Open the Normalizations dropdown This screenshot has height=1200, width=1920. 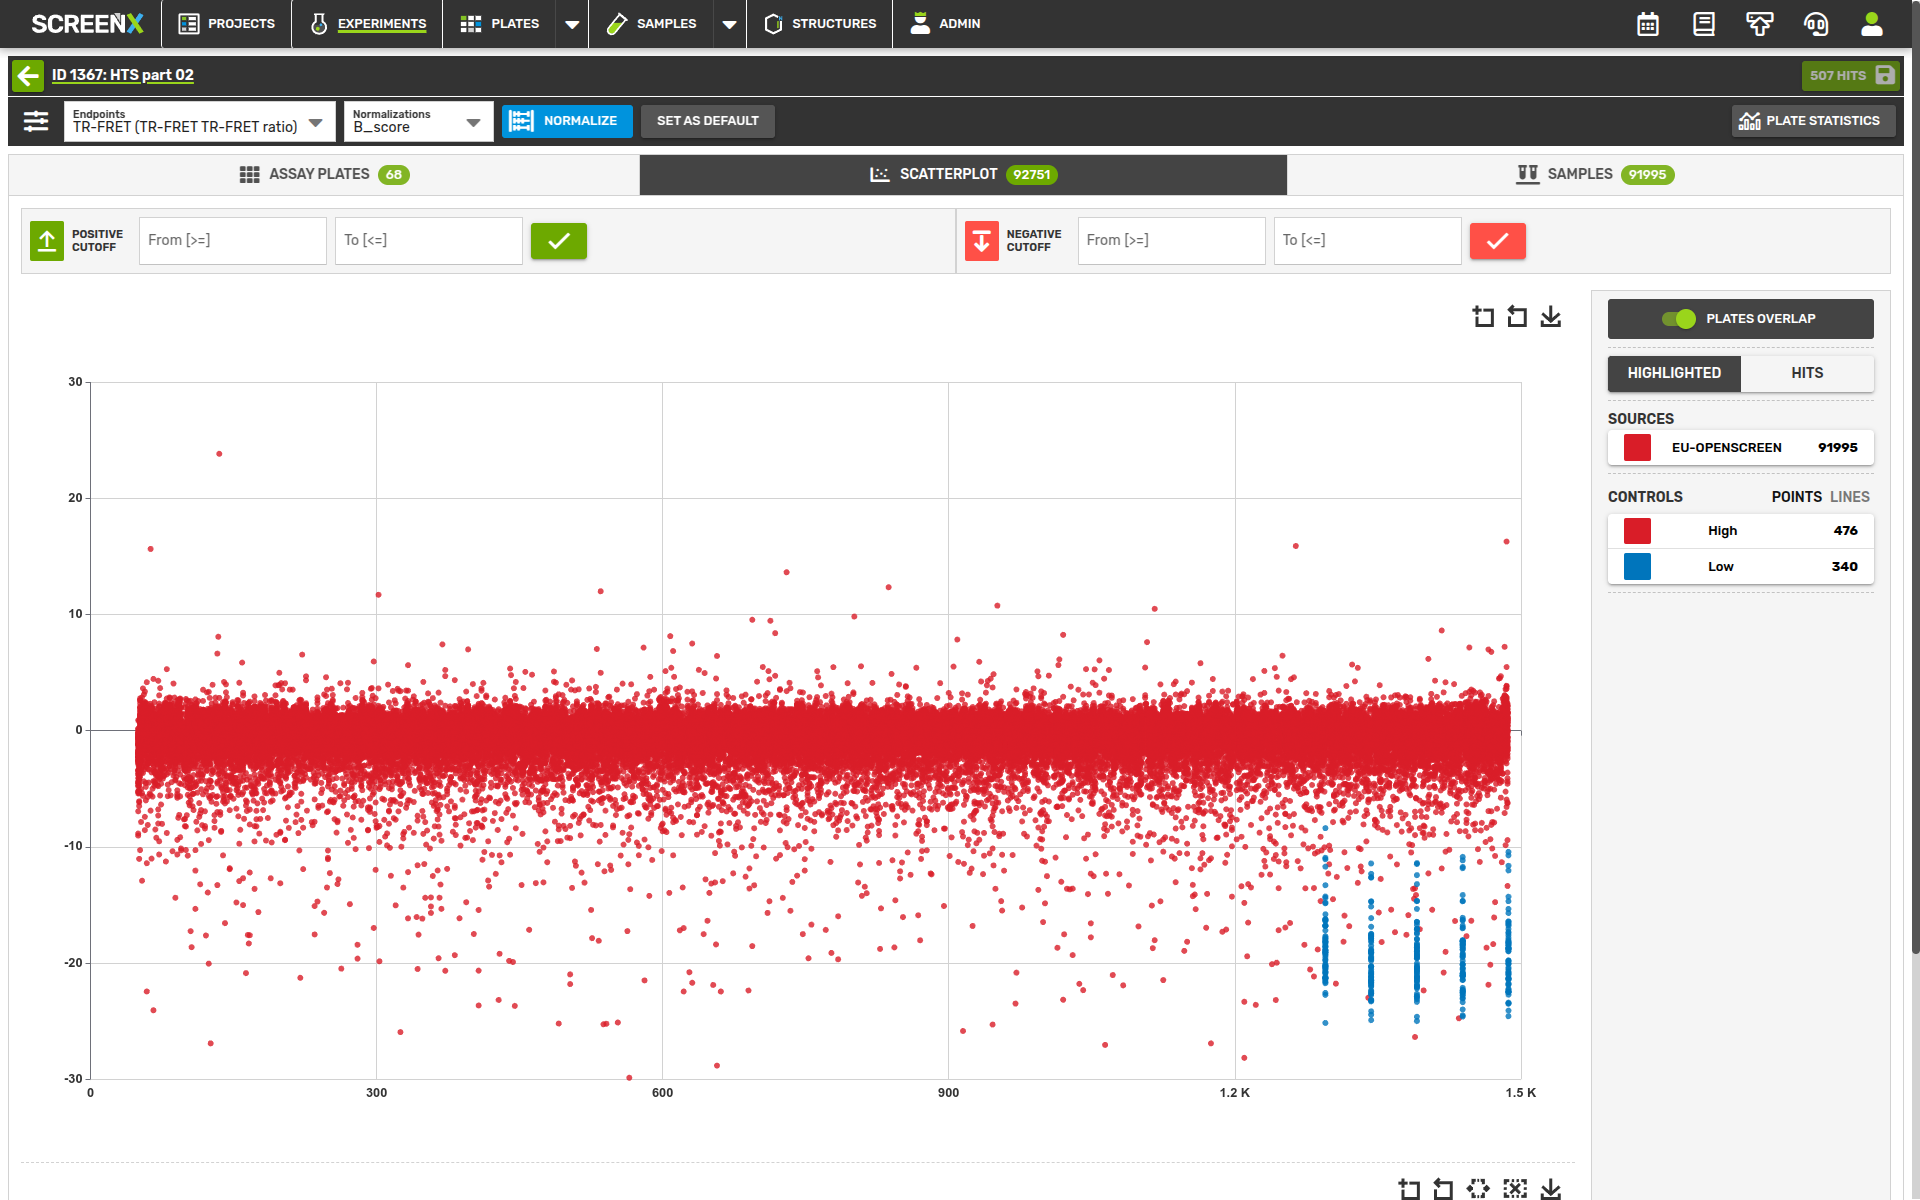(x=418, y=121)
